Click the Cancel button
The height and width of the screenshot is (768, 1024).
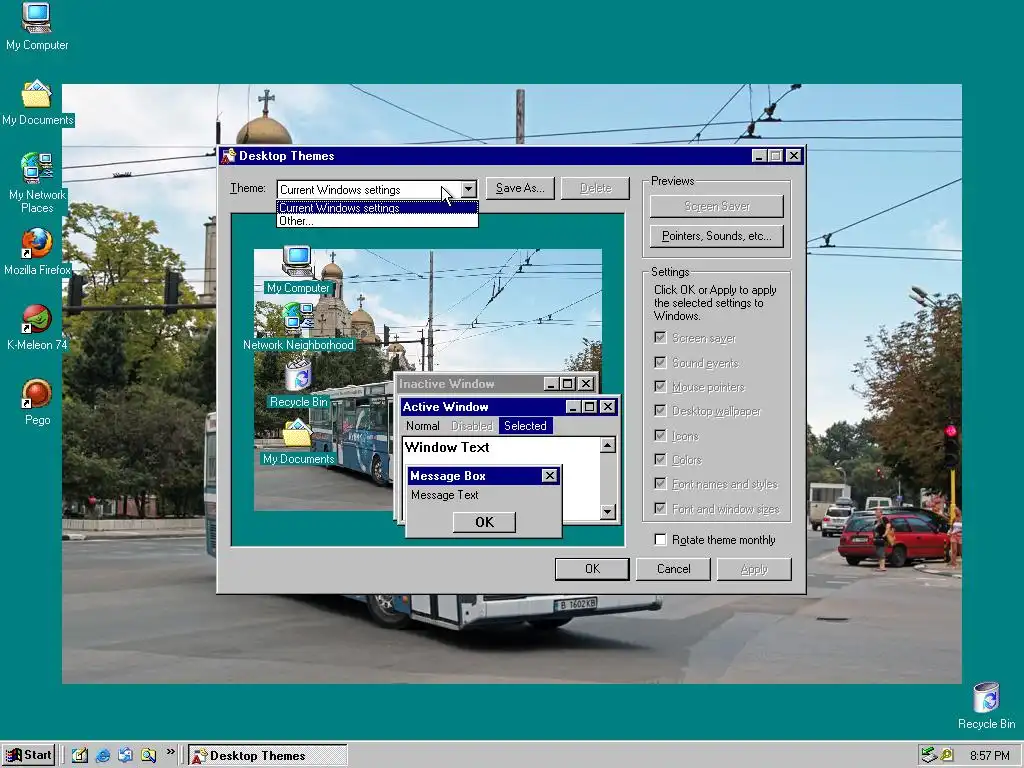(673, 569)
